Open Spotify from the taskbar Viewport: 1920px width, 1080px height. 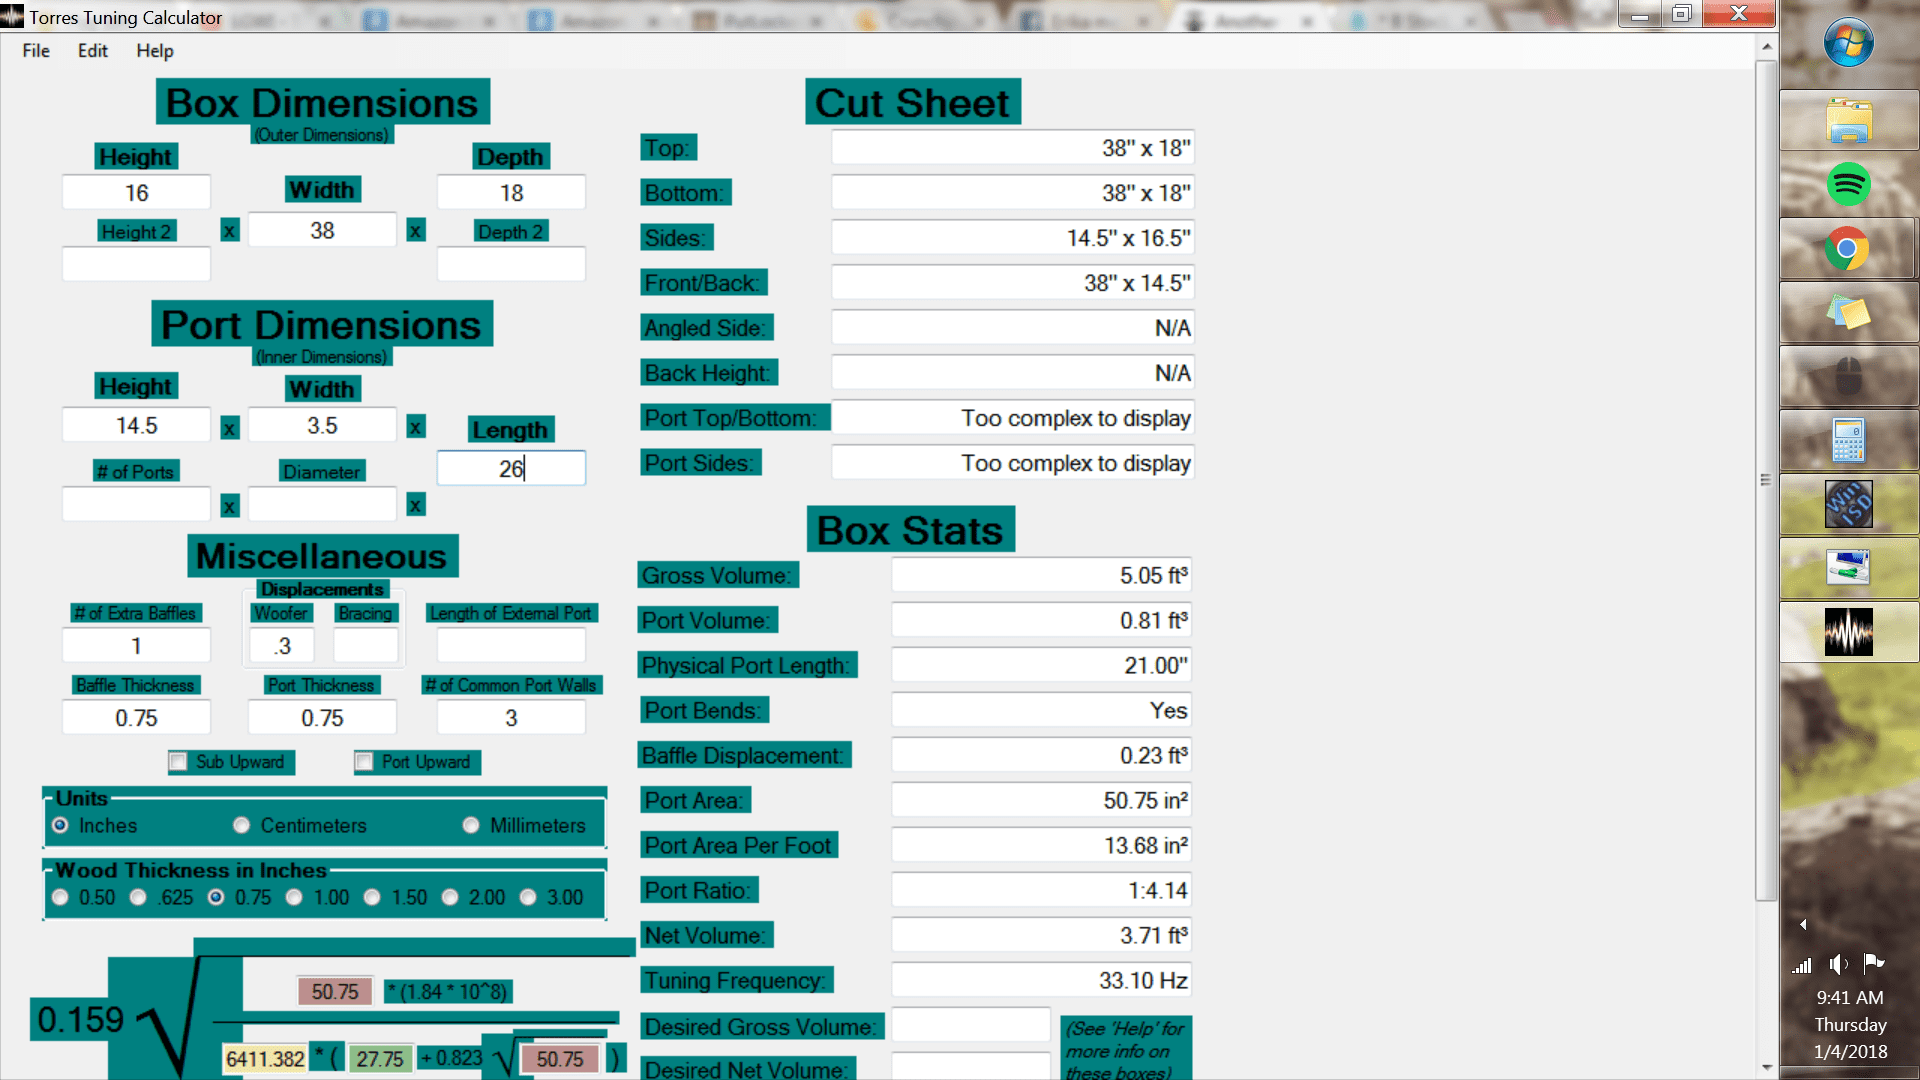(1848, 185)
